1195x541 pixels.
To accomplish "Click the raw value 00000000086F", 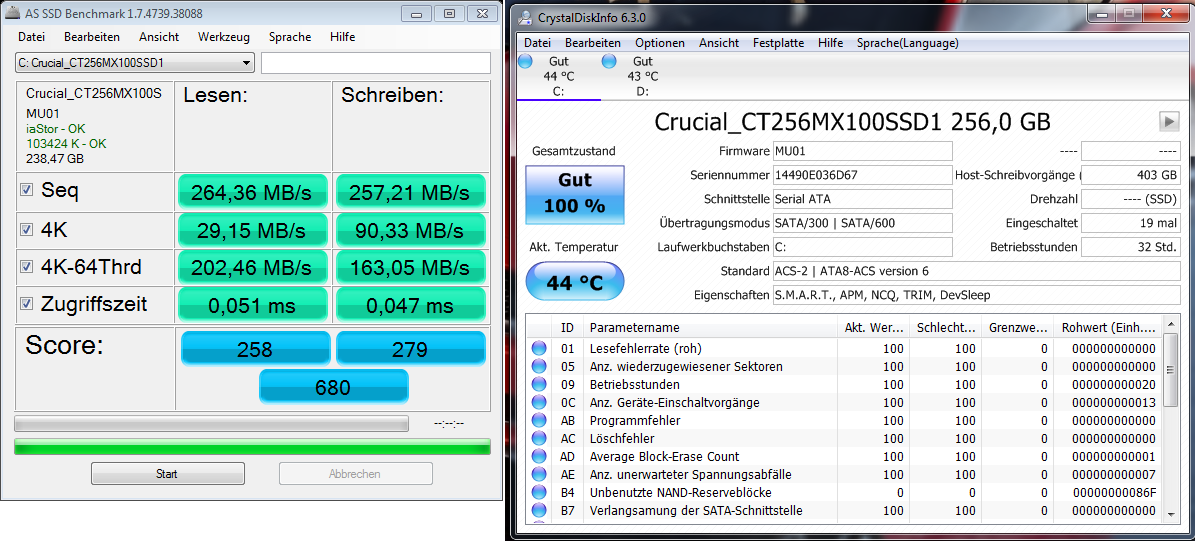I will tap(1114, 492).
